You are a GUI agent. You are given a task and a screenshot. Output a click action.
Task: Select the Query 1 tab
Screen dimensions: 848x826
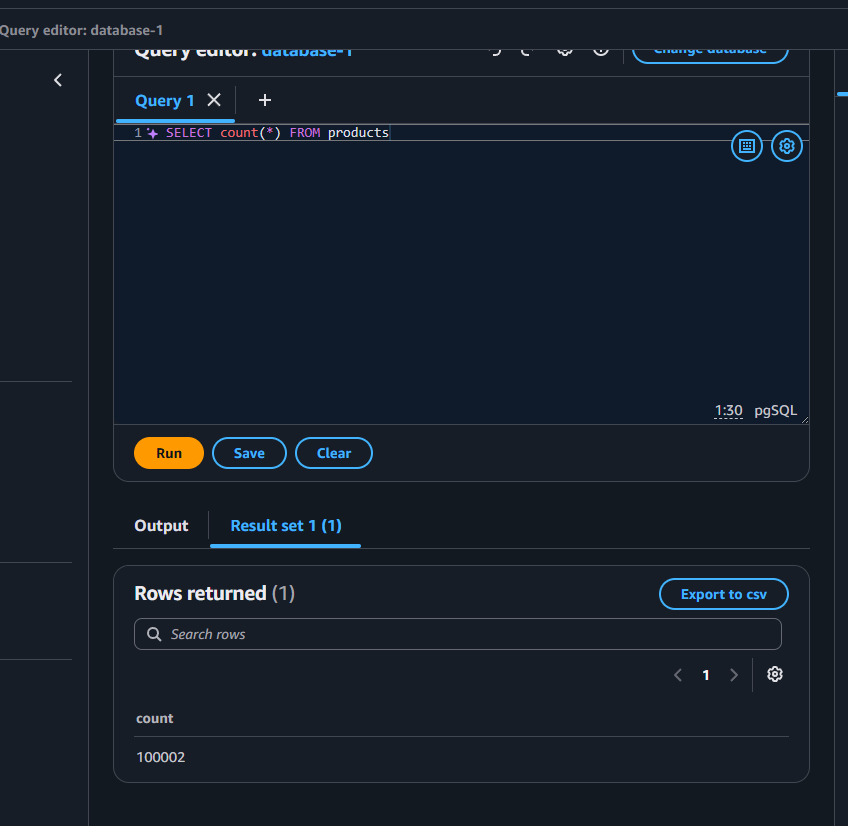[x=164, y=101]
